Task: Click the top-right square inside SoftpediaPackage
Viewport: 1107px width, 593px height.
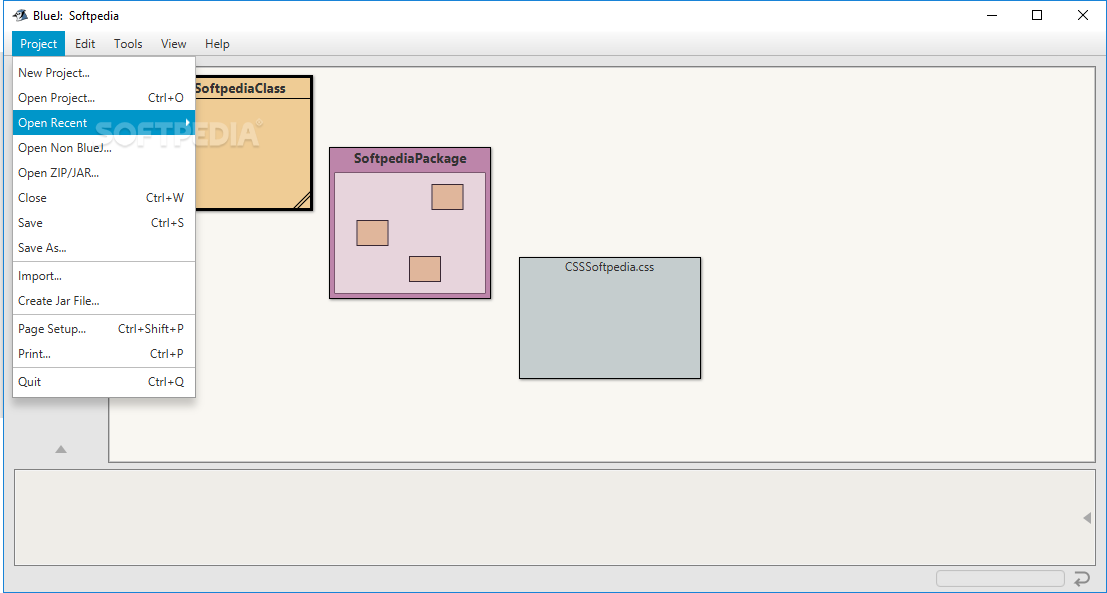Action: [x=448, y=197]
